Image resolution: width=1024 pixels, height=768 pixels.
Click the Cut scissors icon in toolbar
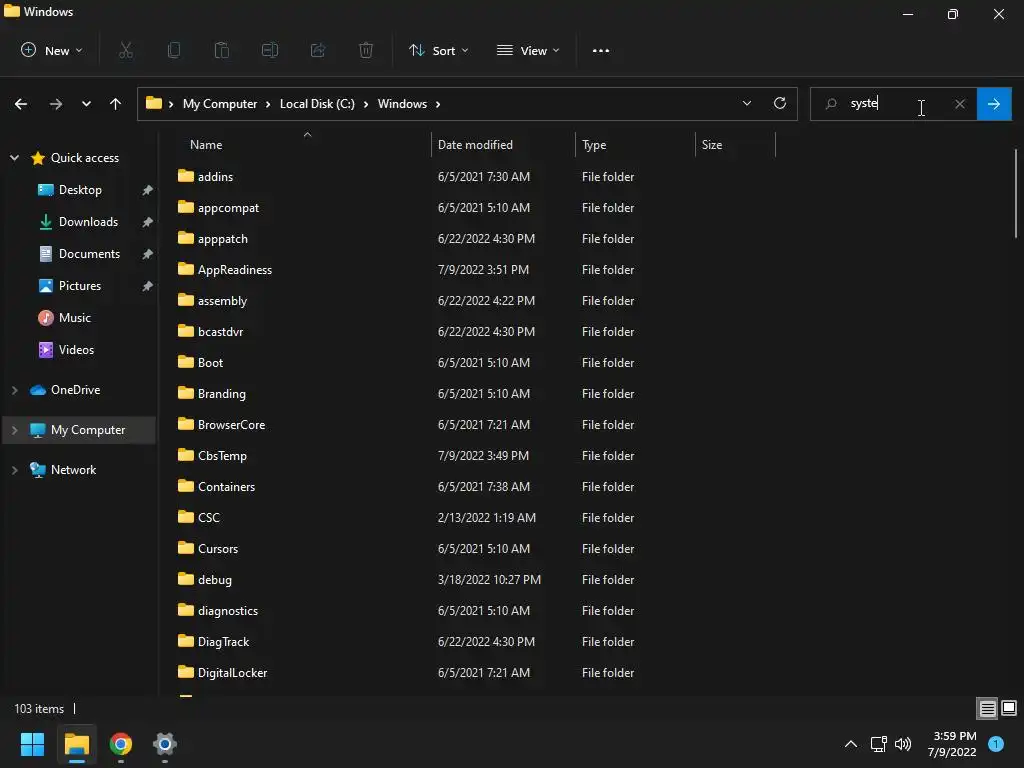tap(126, 50)
